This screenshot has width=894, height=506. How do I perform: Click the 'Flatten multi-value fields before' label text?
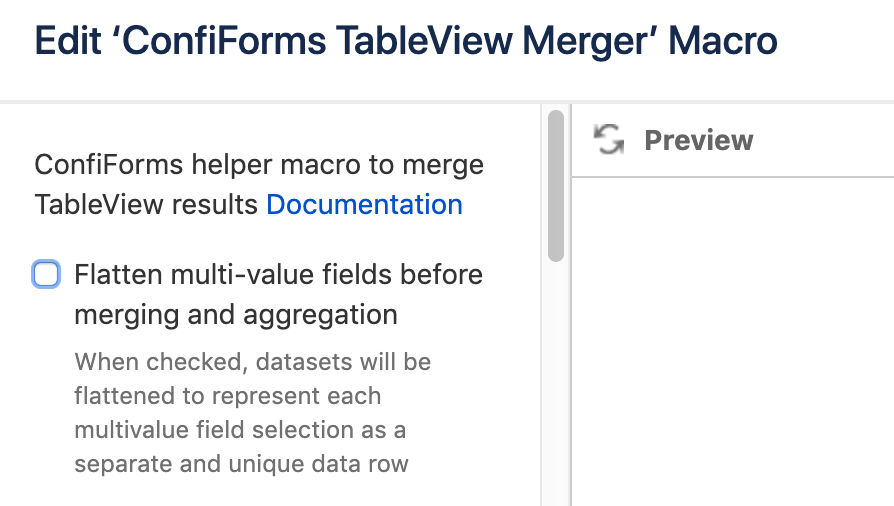(x=278, y=274)
